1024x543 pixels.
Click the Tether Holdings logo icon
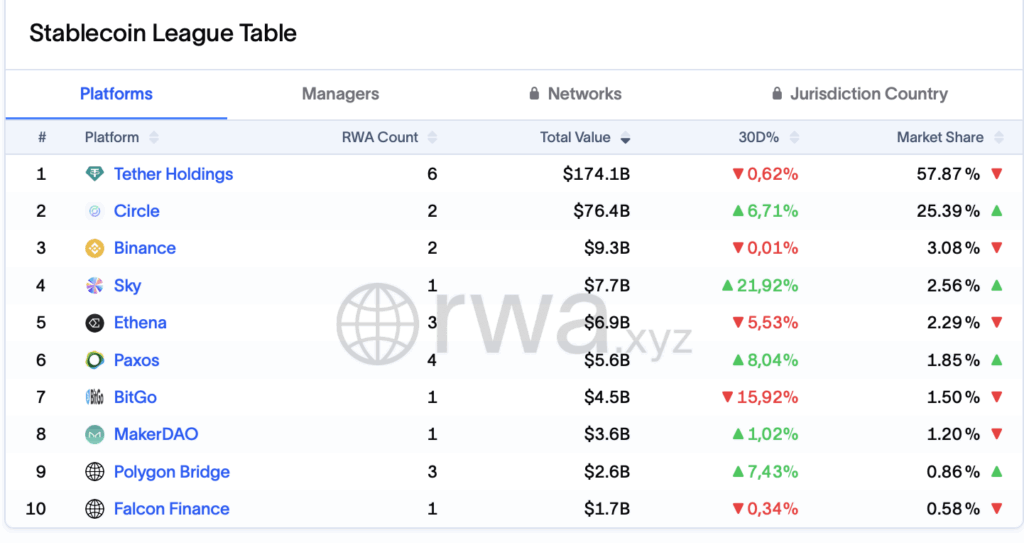point(95,174)
